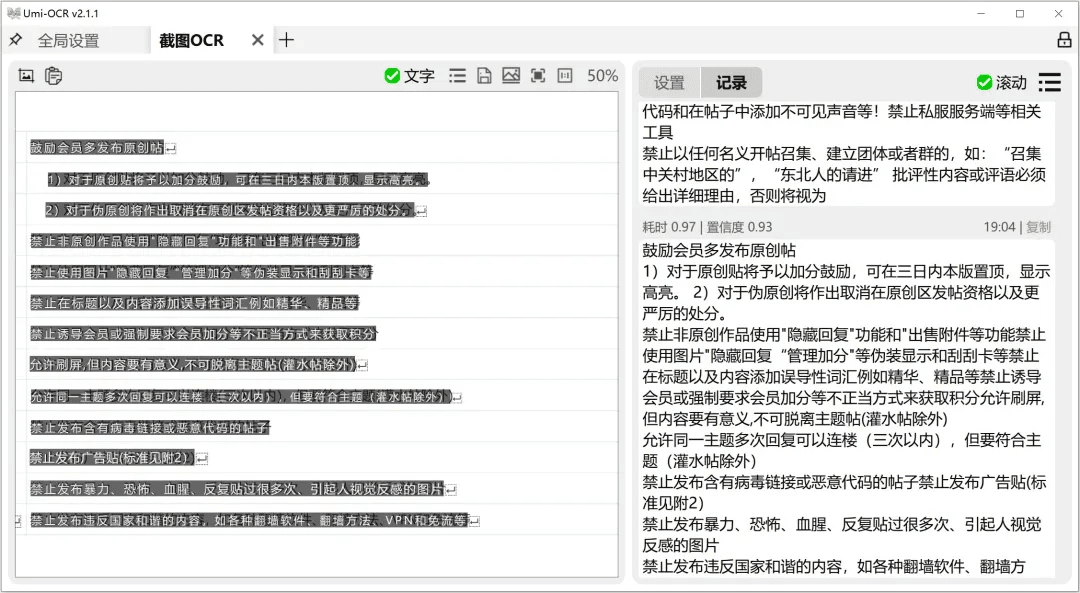Click the paste-from-clipboard icon
The image size is (1080, 593).
tap(53, 75)
